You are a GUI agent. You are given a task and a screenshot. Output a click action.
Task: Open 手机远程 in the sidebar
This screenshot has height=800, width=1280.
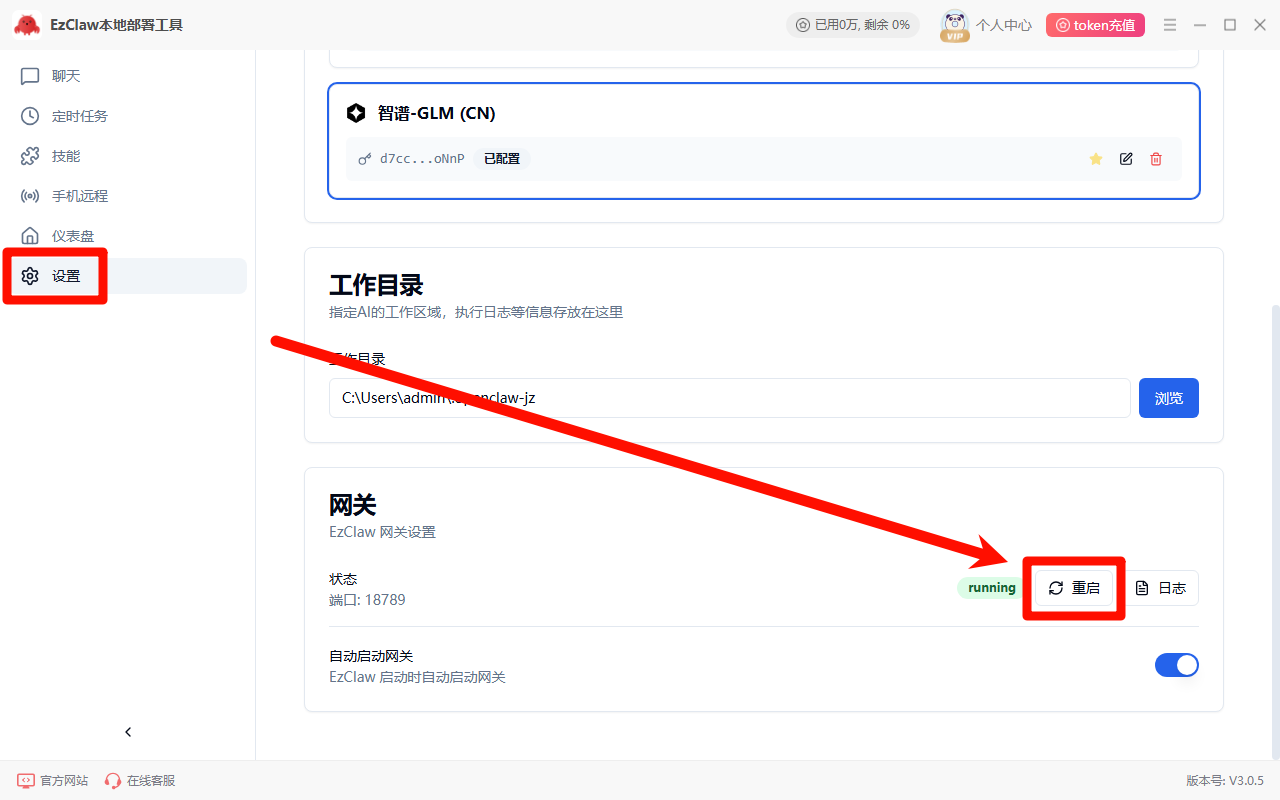79,196
